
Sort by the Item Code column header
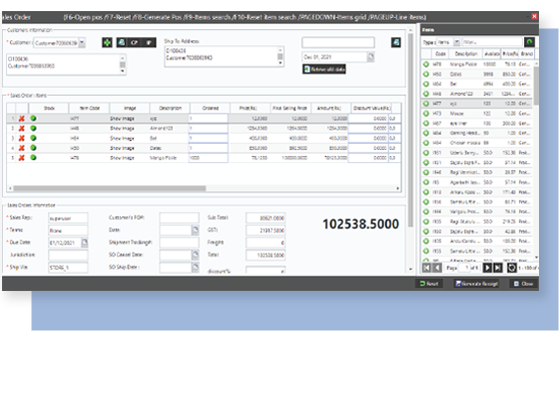click(89, 108)
